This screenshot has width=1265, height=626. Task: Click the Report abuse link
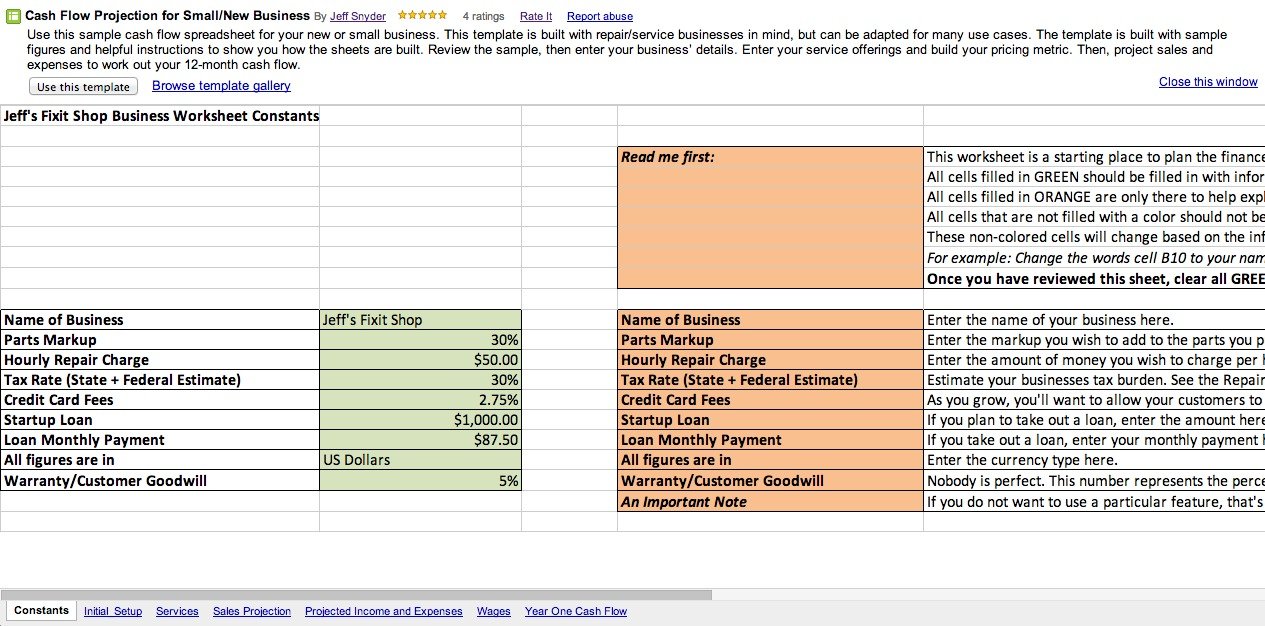click(x=600, y=17)
